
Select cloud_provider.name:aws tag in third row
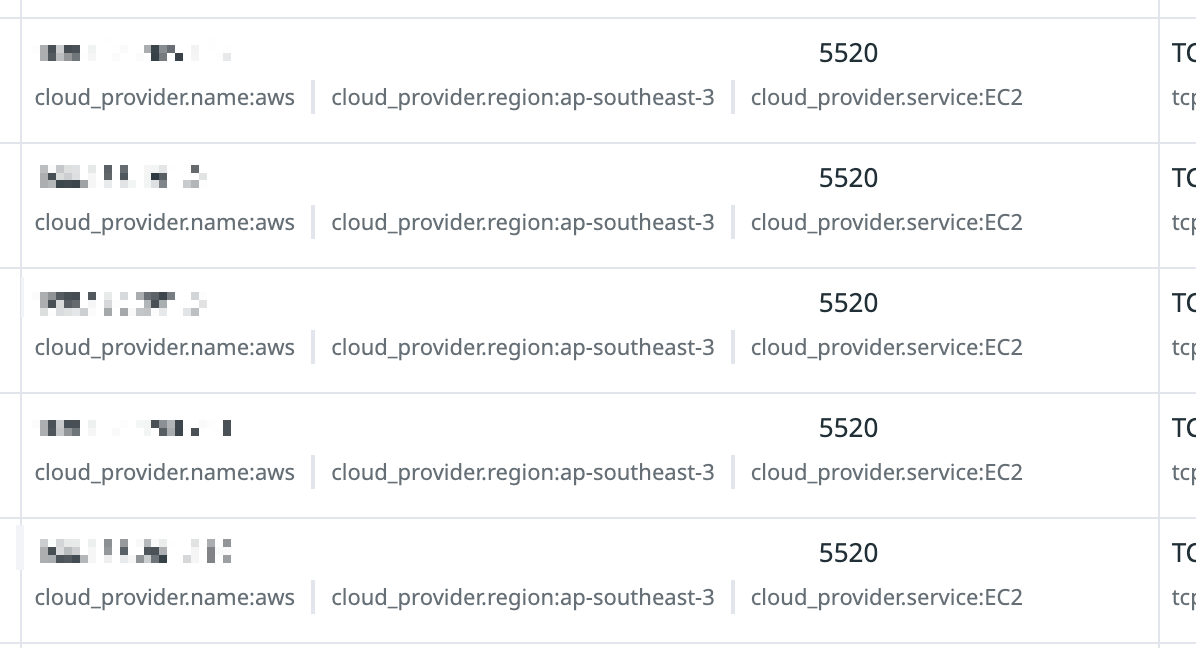165,348
